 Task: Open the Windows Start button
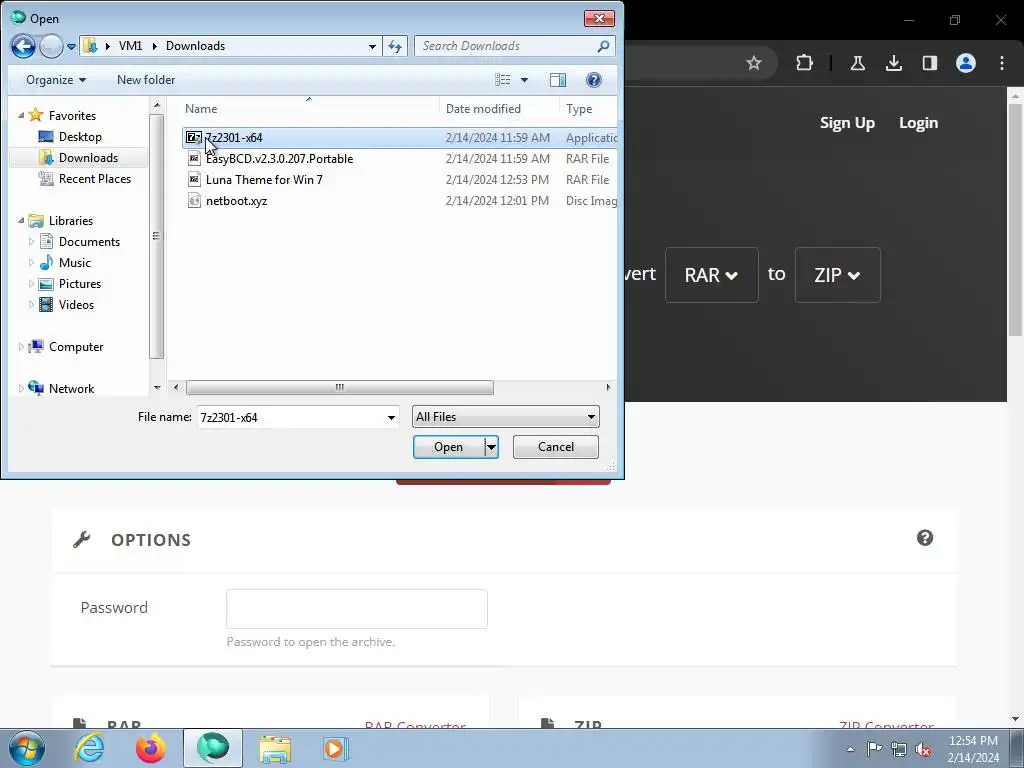click(x=26, y=748)
